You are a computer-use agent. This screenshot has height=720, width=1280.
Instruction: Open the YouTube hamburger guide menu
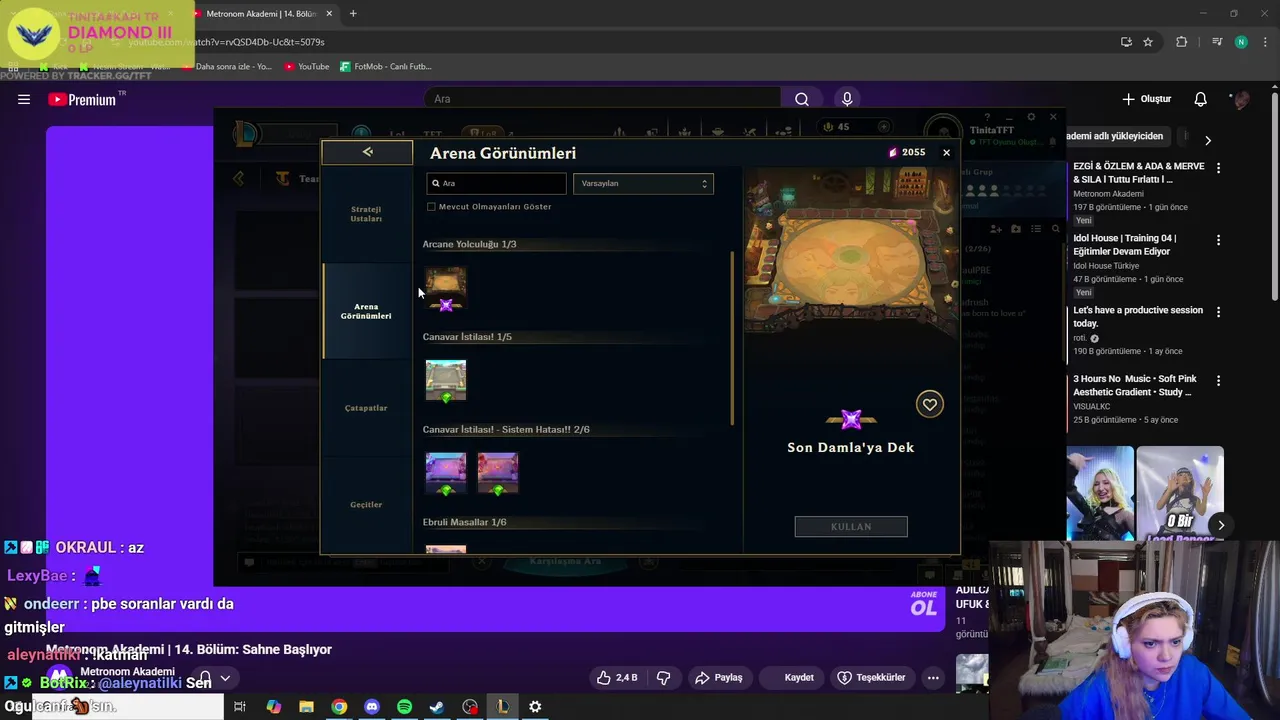[x=24, y=99]
